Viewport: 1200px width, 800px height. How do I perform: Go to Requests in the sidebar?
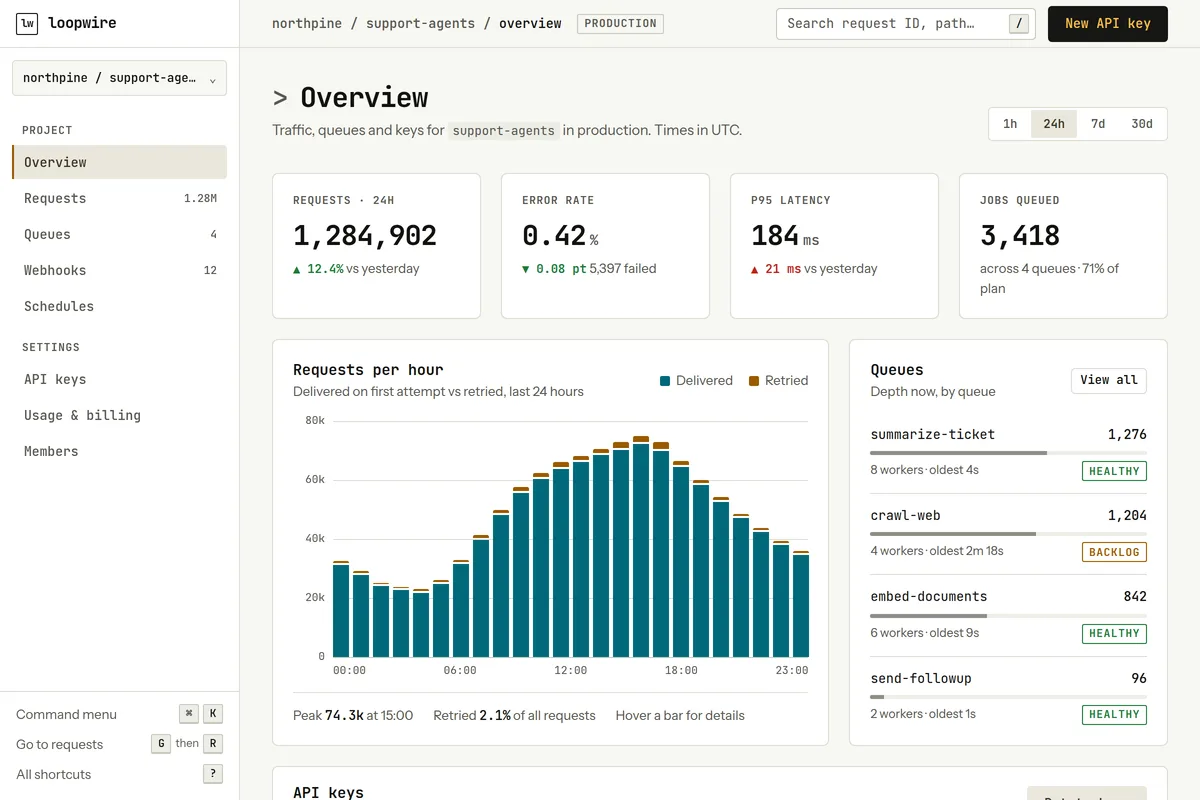tap(119, 198)
